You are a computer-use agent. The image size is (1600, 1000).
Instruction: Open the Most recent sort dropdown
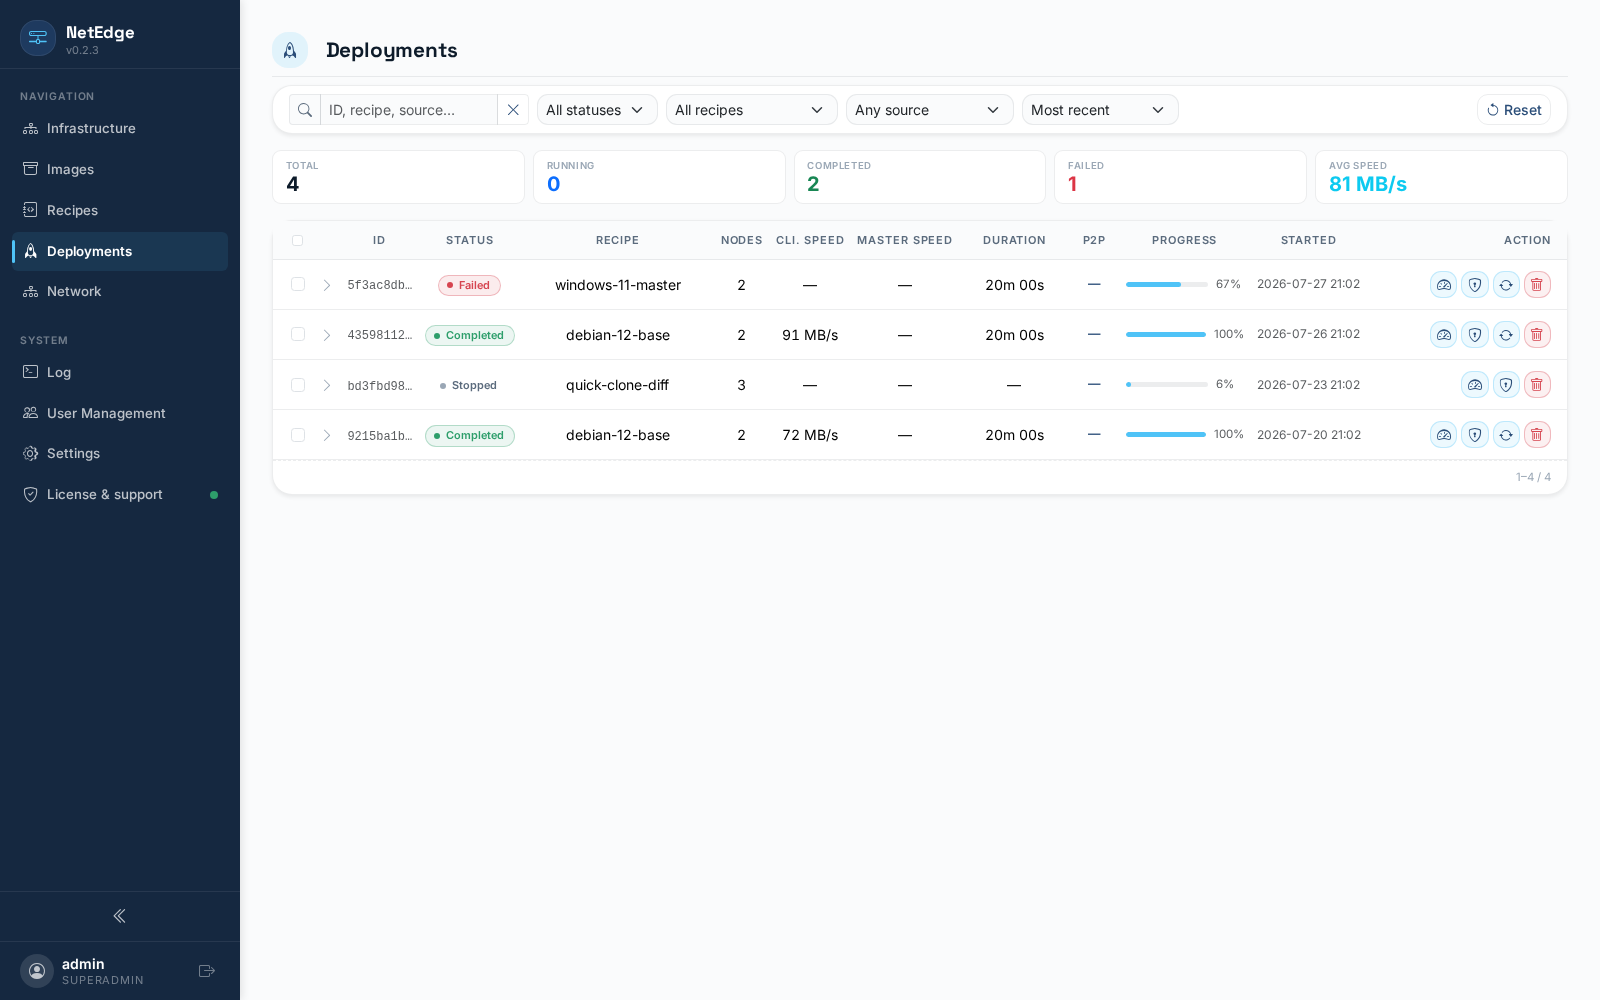(x=1100, y=110)
